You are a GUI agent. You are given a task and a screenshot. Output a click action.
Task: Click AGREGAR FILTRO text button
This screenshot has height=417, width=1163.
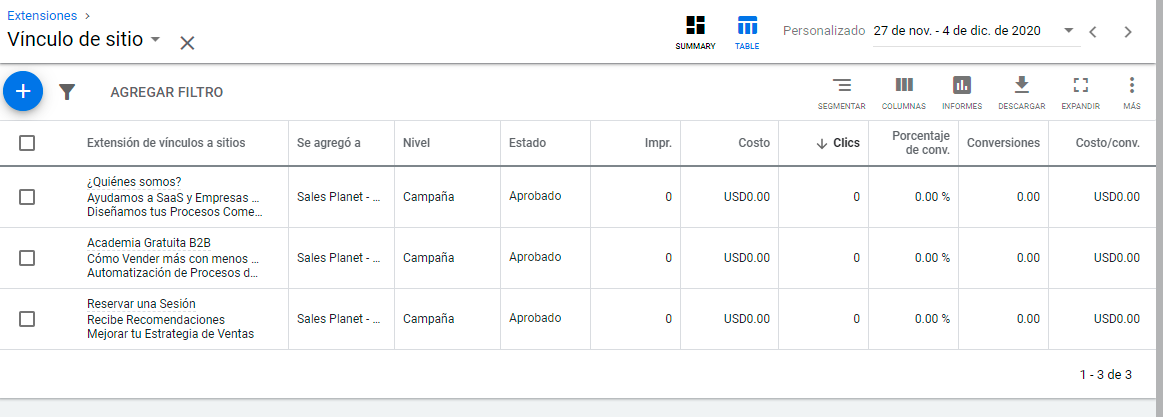coord(167,92)
